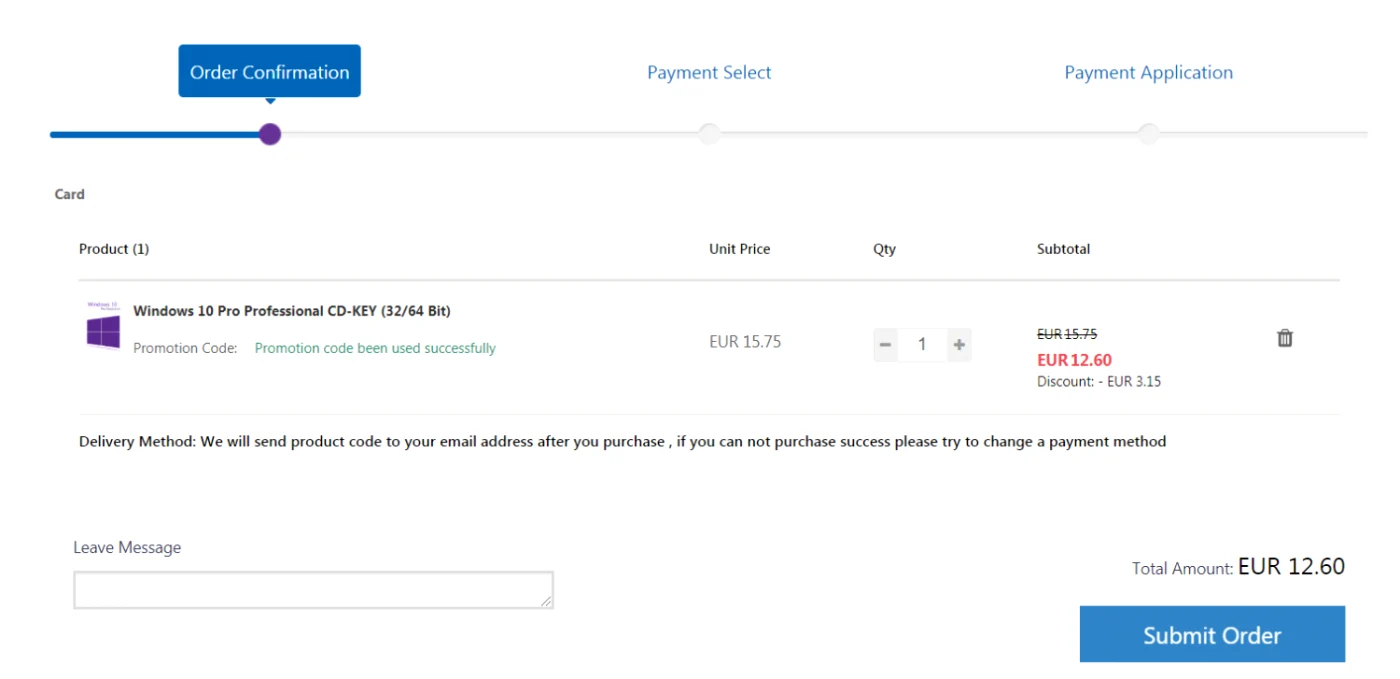Select the Order Confirmation step tab
This screenshot has width=1400, height=679.
pos(270,71)
